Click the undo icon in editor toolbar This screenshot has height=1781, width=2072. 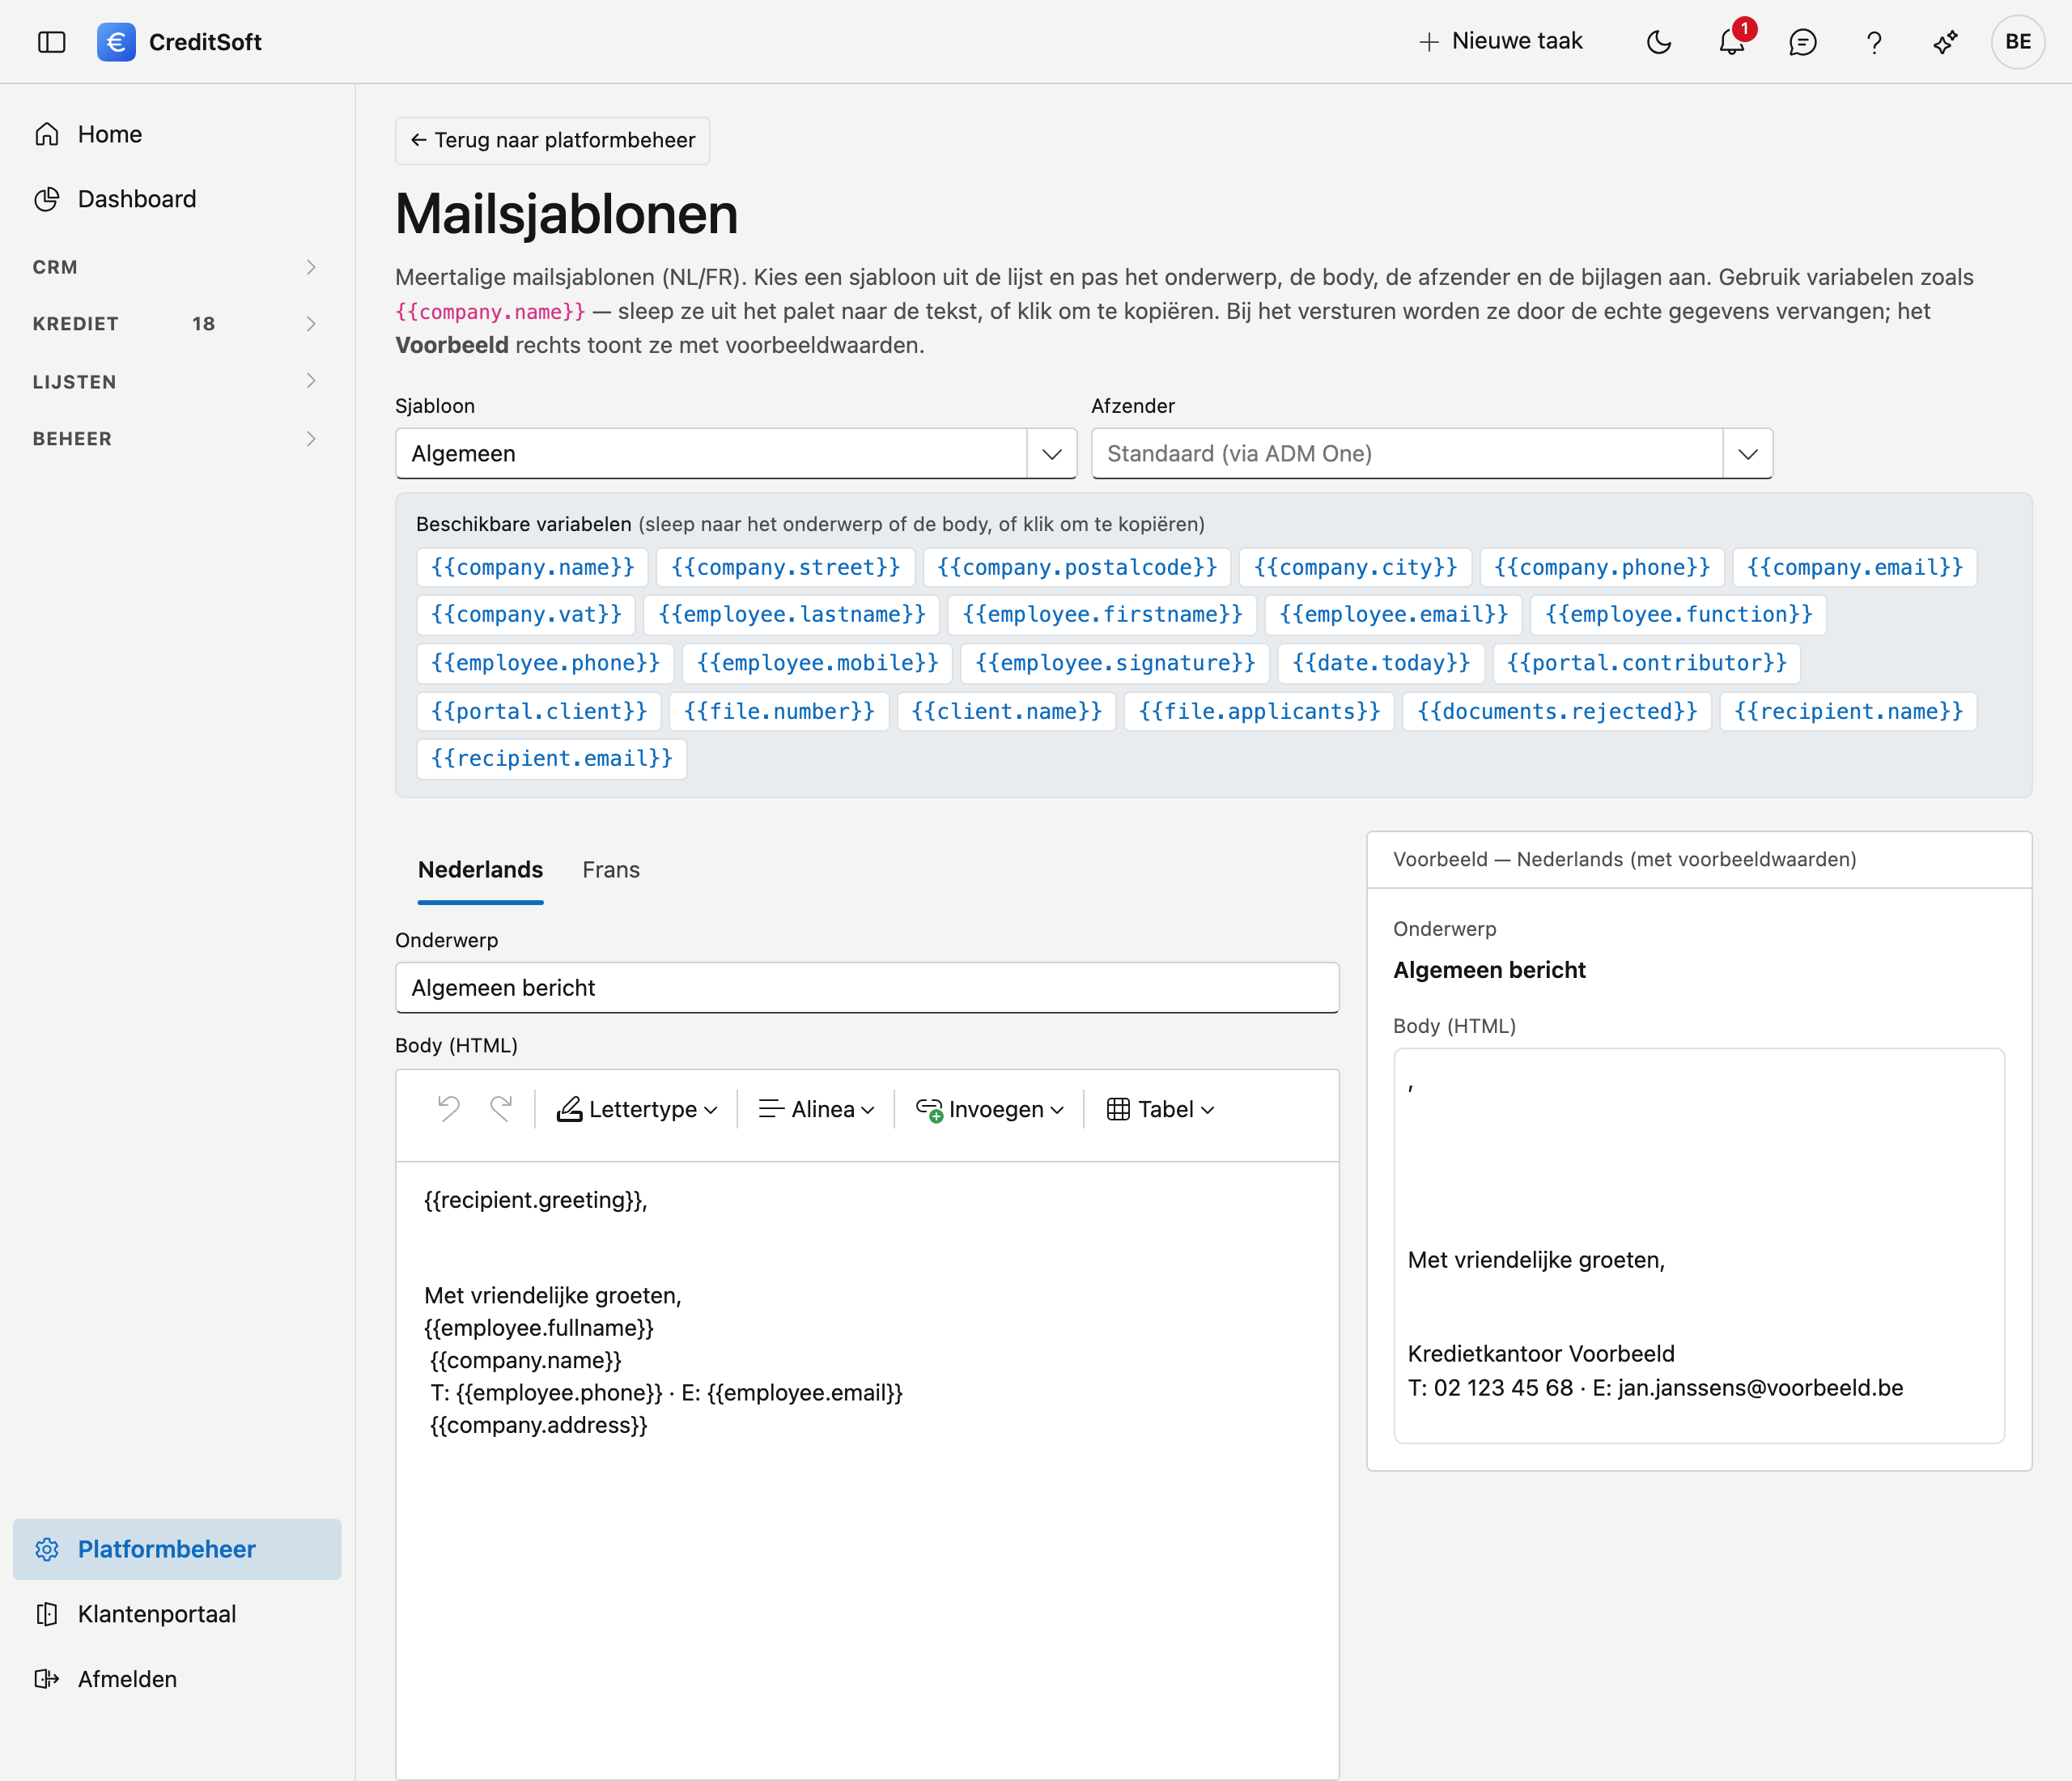(449, 1109)
